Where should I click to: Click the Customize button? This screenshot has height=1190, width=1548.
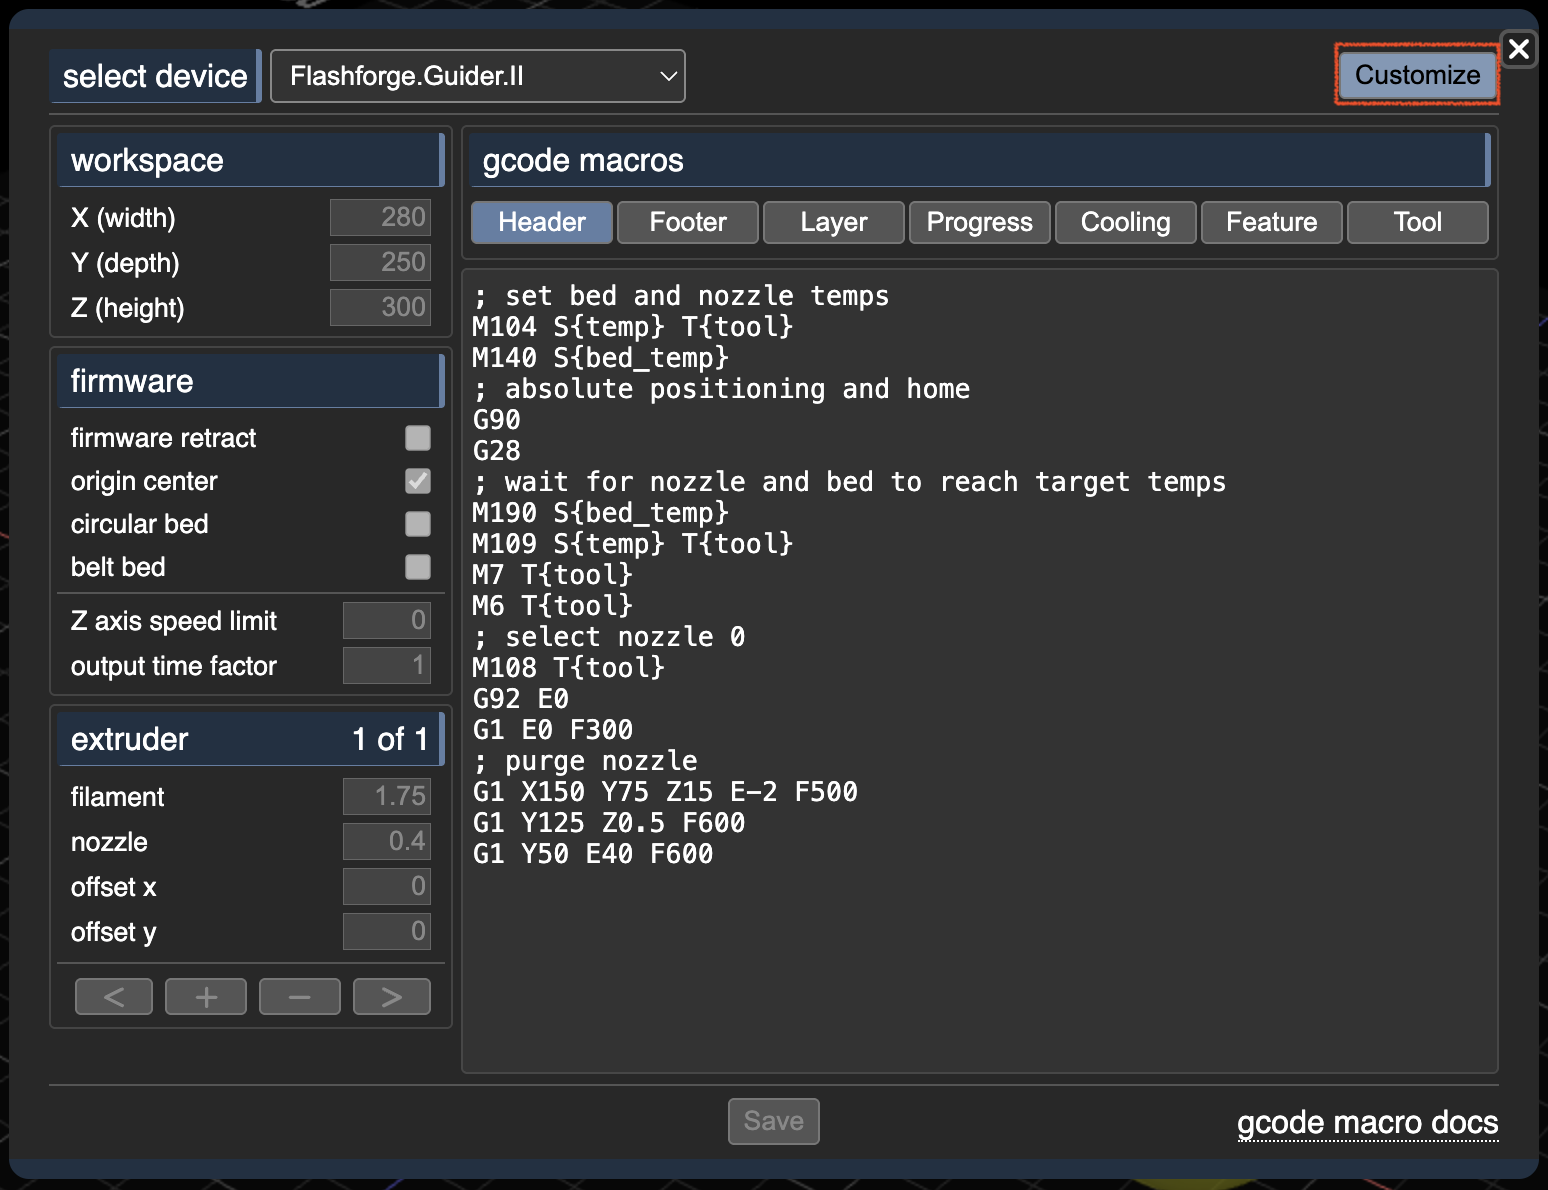coord(1417,75)
